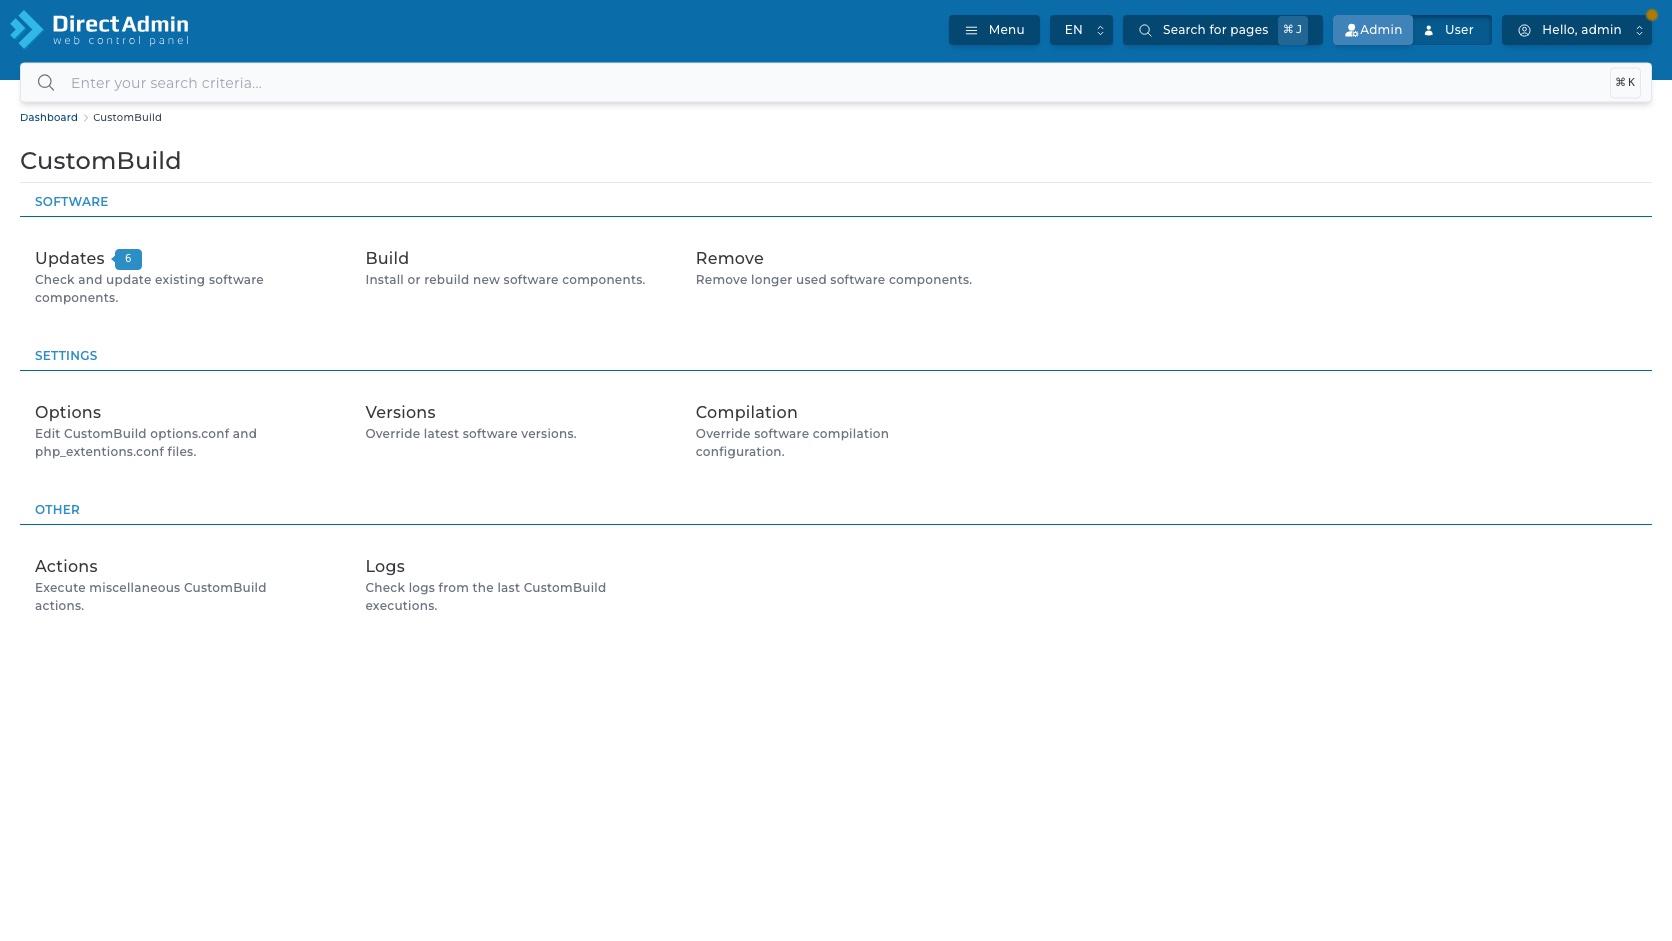Screen dimensions: 1672x941
Task: Click the ⌘K shortcut badge
Action: 1625,83
